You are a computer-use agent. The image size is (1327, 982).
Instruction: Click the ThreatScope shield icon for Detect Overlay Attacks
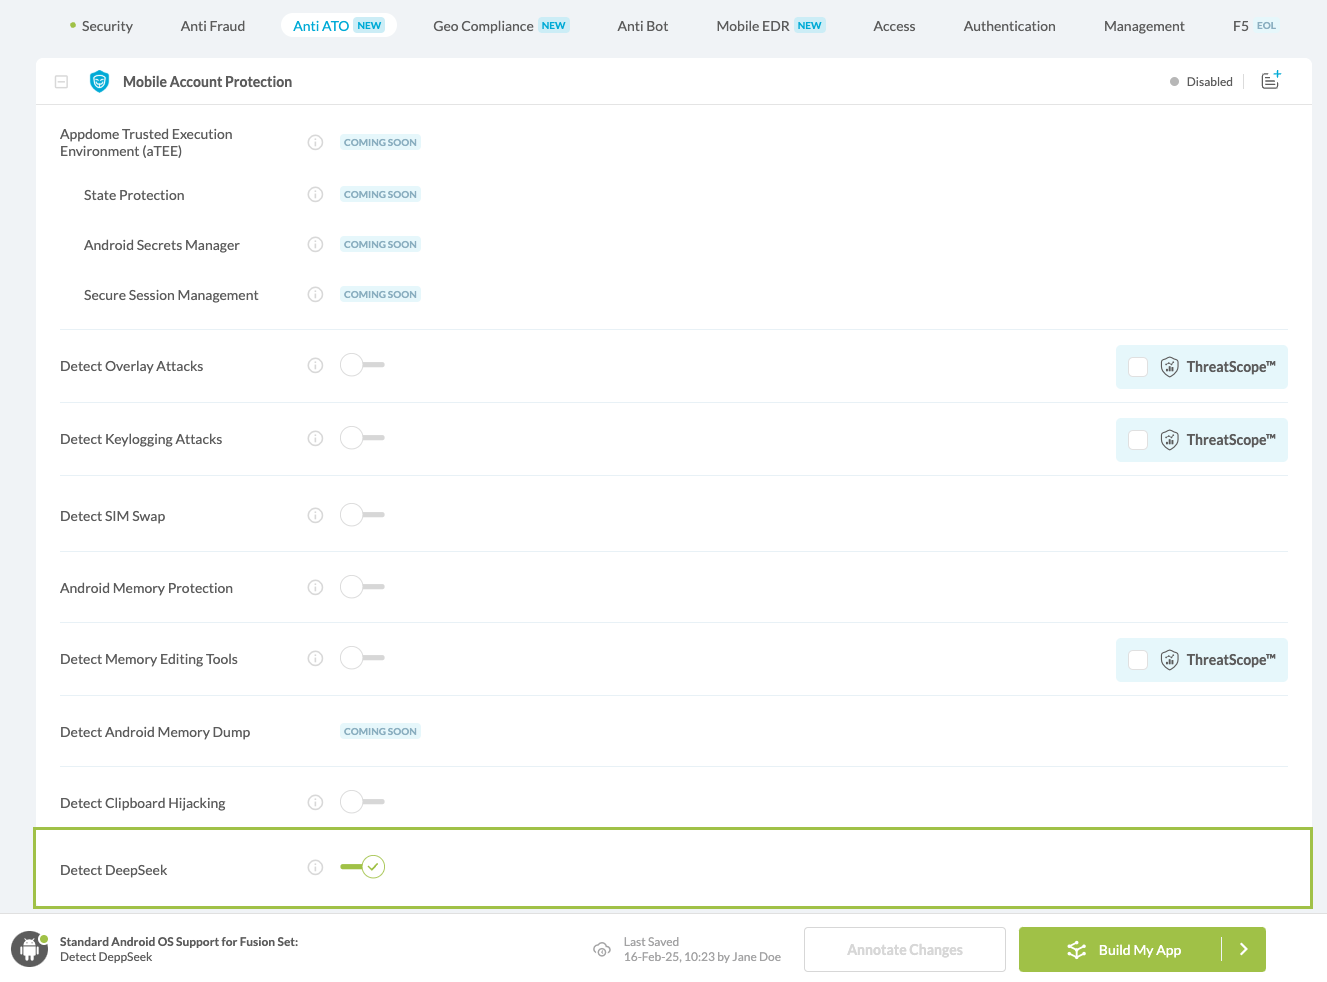tap(1169, 367)
